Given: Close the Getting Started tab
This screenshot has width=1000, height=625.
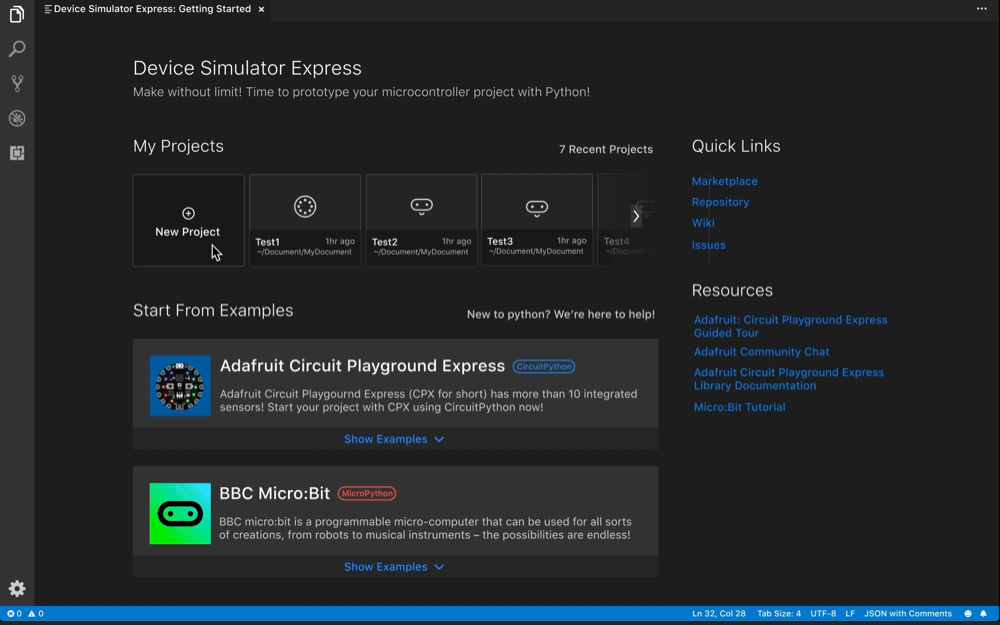Looking at the screenshot, I should coord(261,9).
